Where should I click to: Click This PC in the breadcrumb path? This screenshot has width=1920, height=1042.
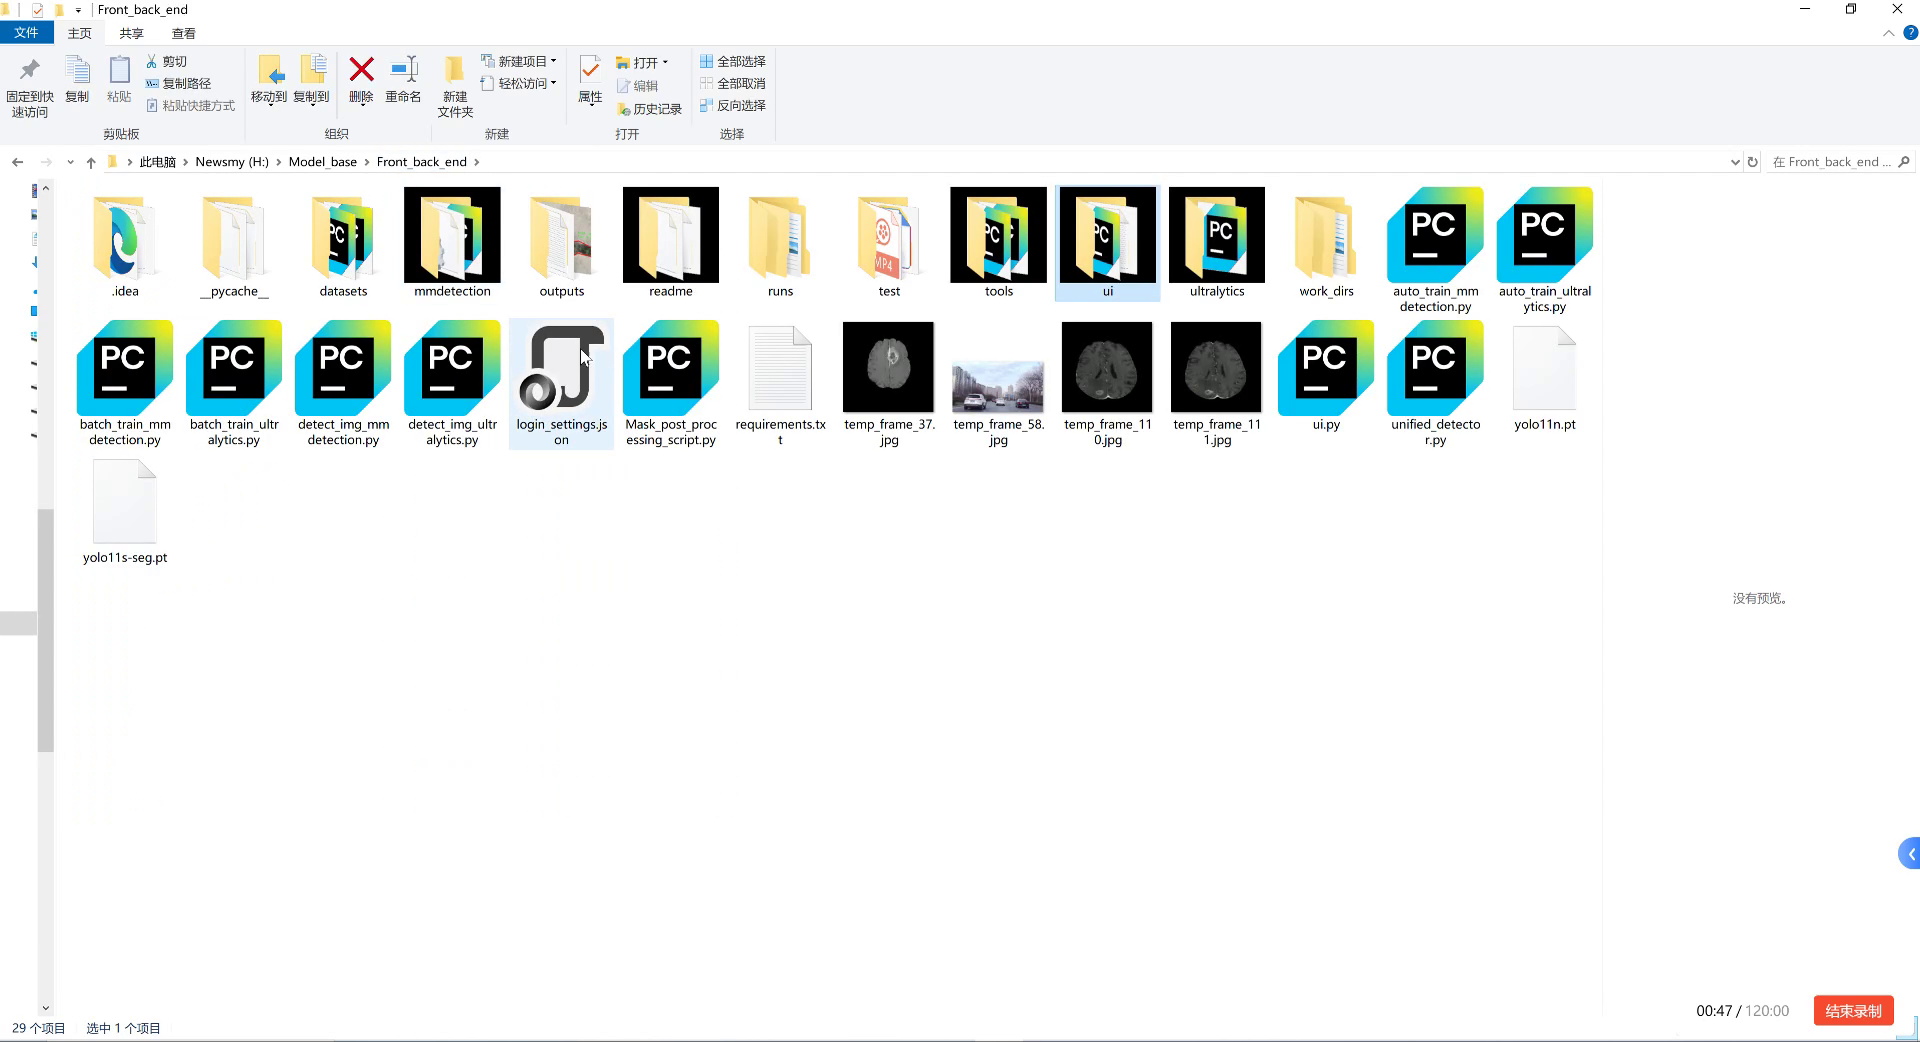point(157,162)
